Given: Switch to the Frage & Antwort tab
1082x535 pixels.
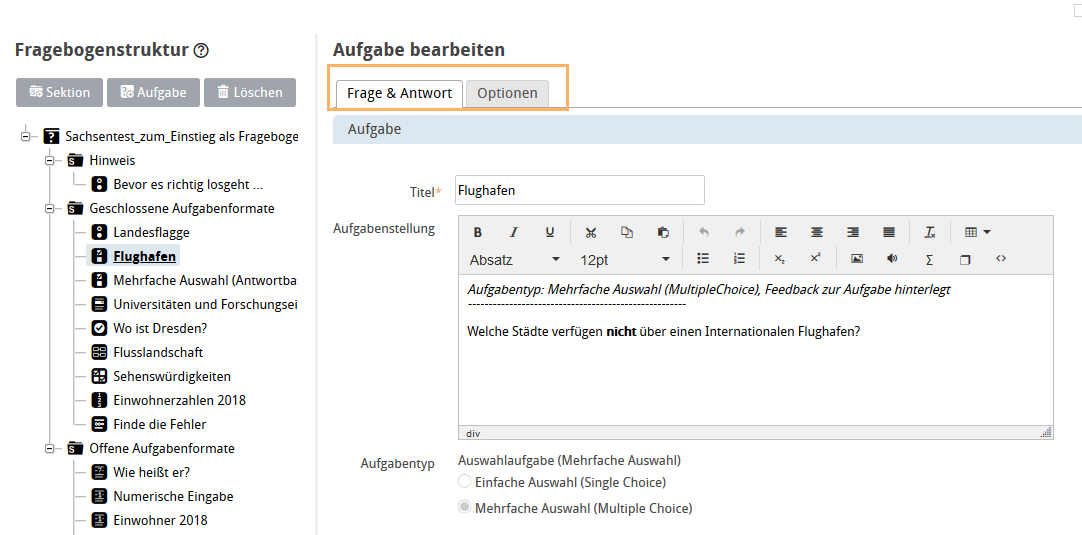Looking at the screenshot, I should pyautogui.click(x=399, y=93).
